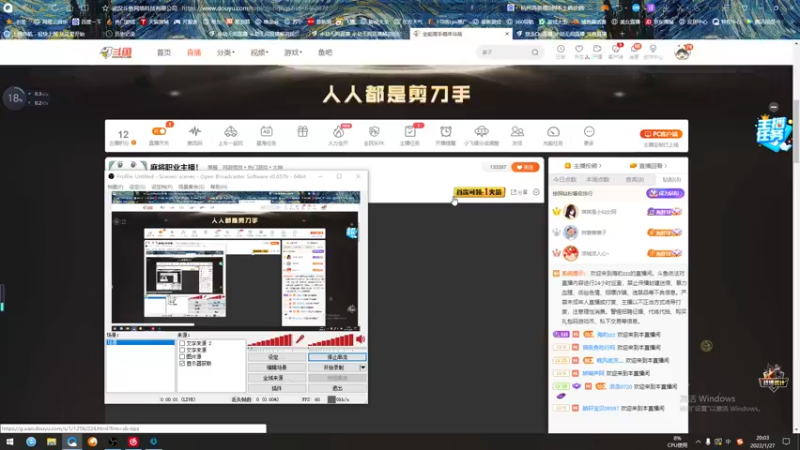Switch to the 贵宾 tab
Viewport: 800px width, 450px height.
coord(635,180)
